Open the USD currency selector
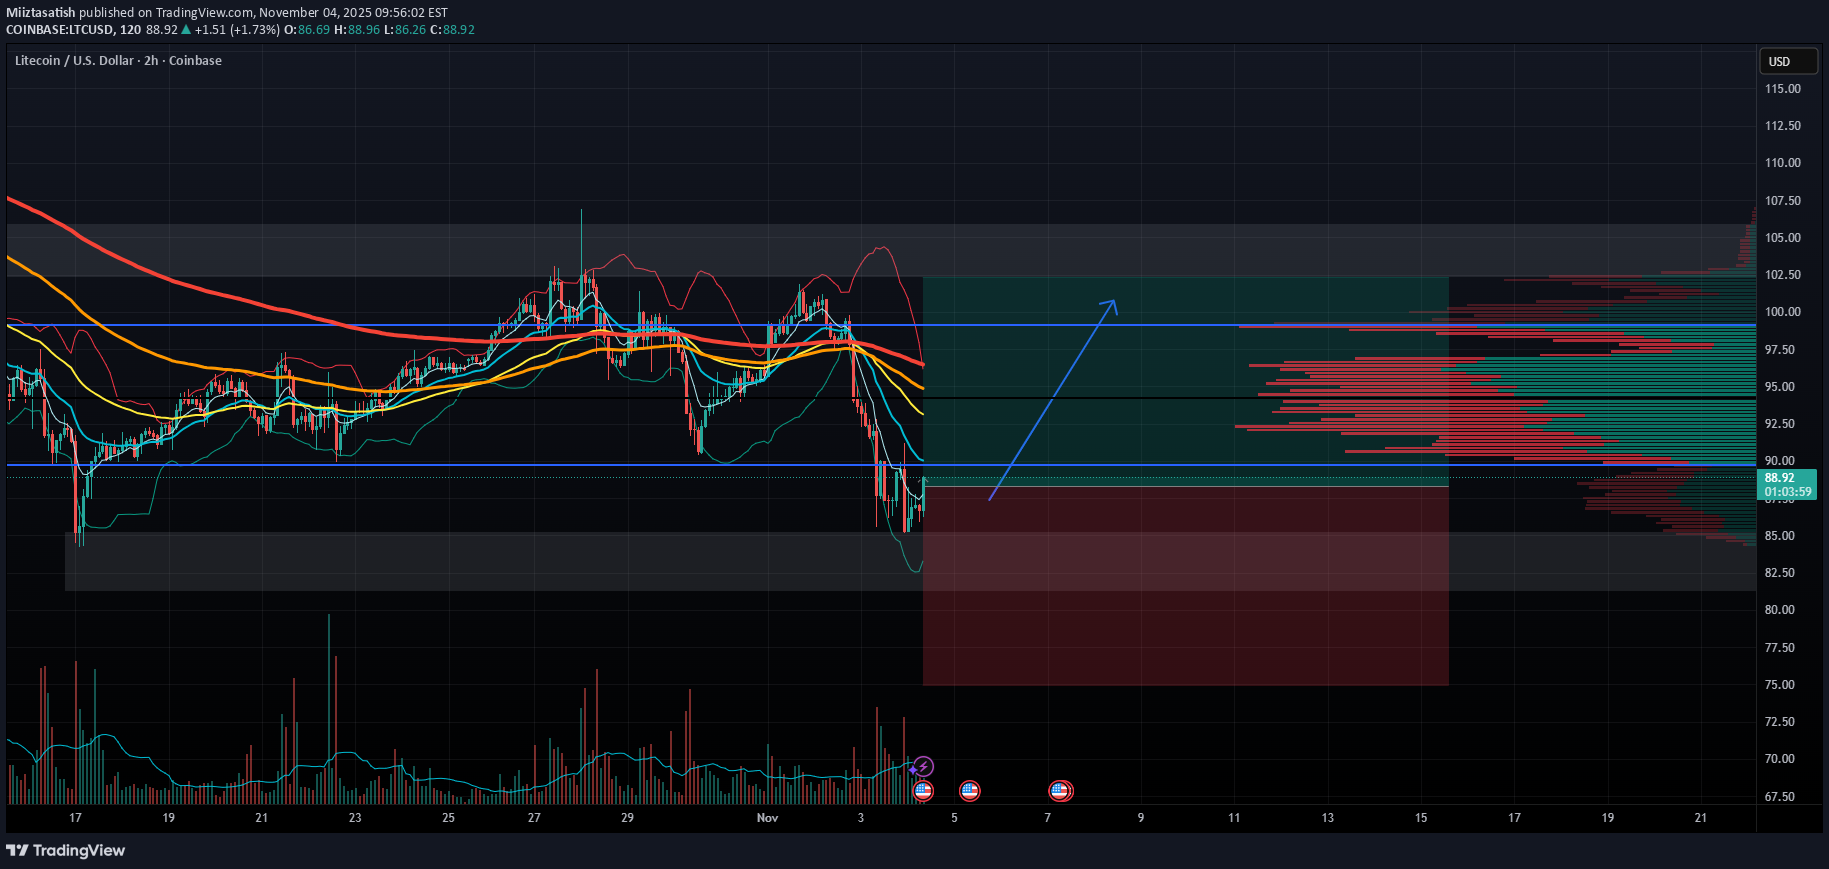 point(1788,61)
